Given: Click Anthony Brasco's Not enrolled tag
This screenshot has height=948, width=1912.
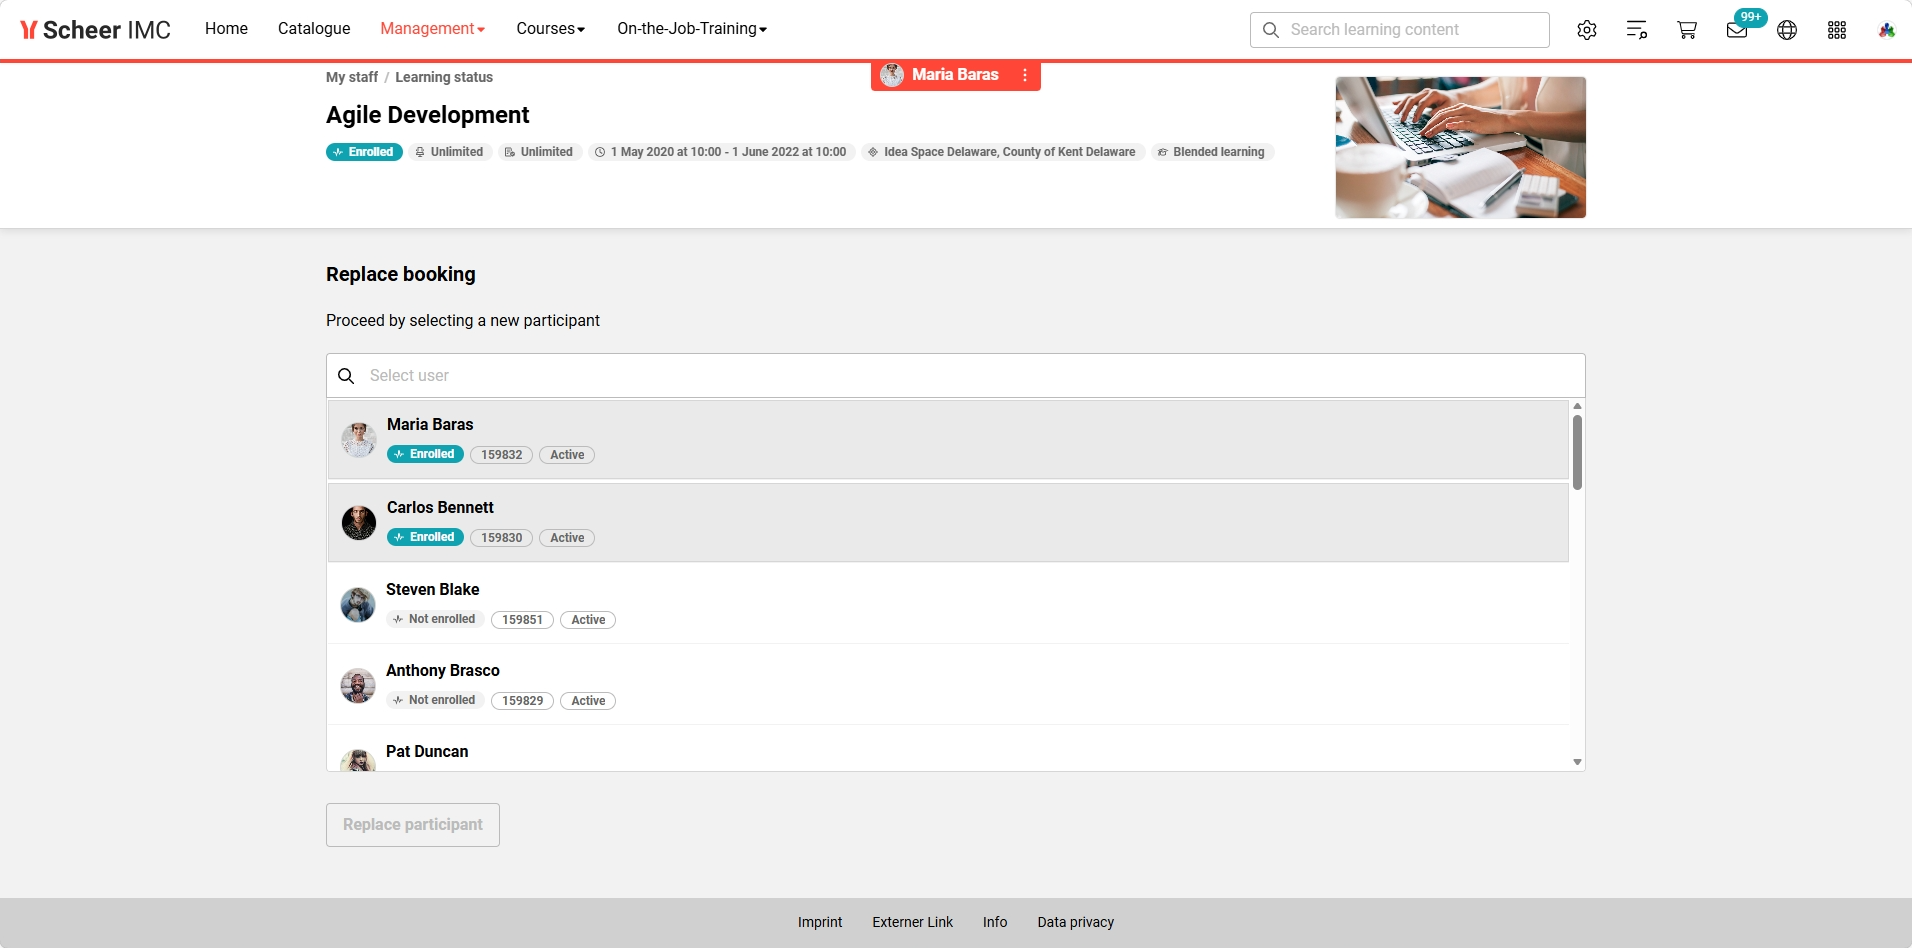Looking at the screenshot, I should click(x=435, y=701).
